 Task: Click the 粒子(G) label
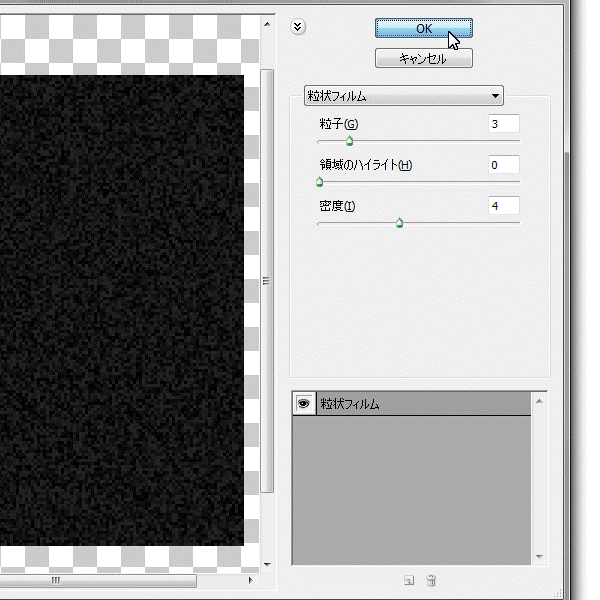339,124
